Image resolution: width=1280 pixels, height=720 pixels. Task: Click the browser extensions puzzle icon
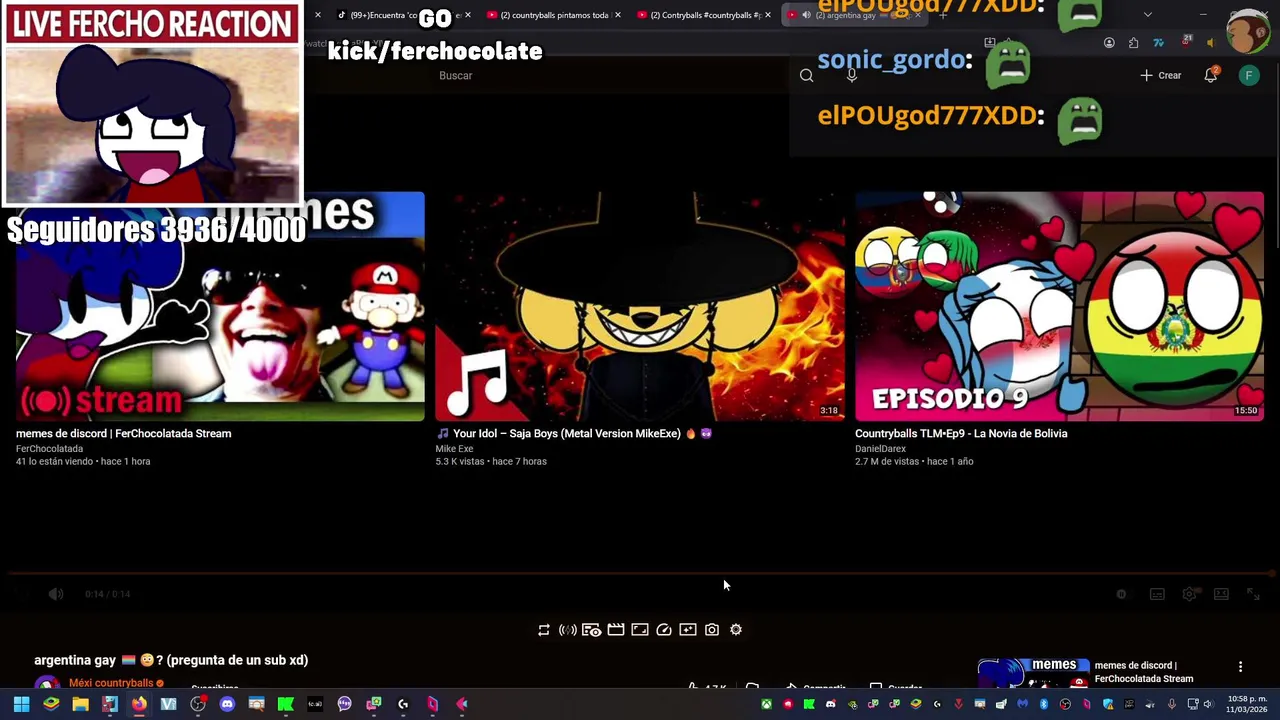[x=1133, y=43]
